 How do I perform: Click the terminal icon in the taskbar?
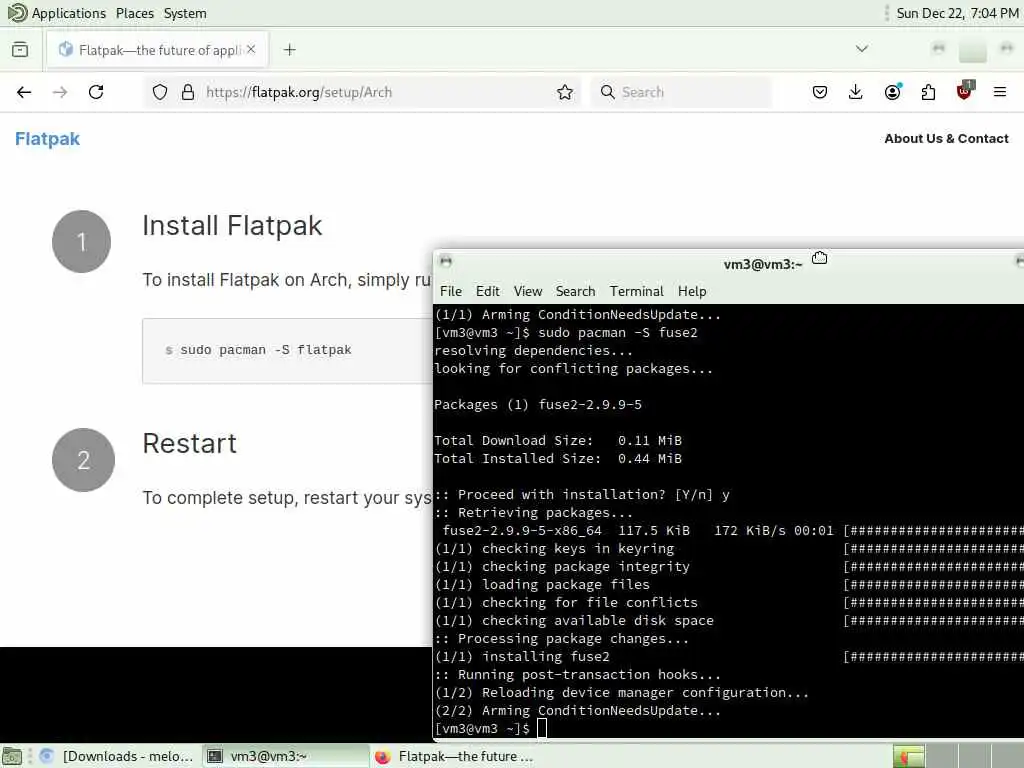pos(215,756)
